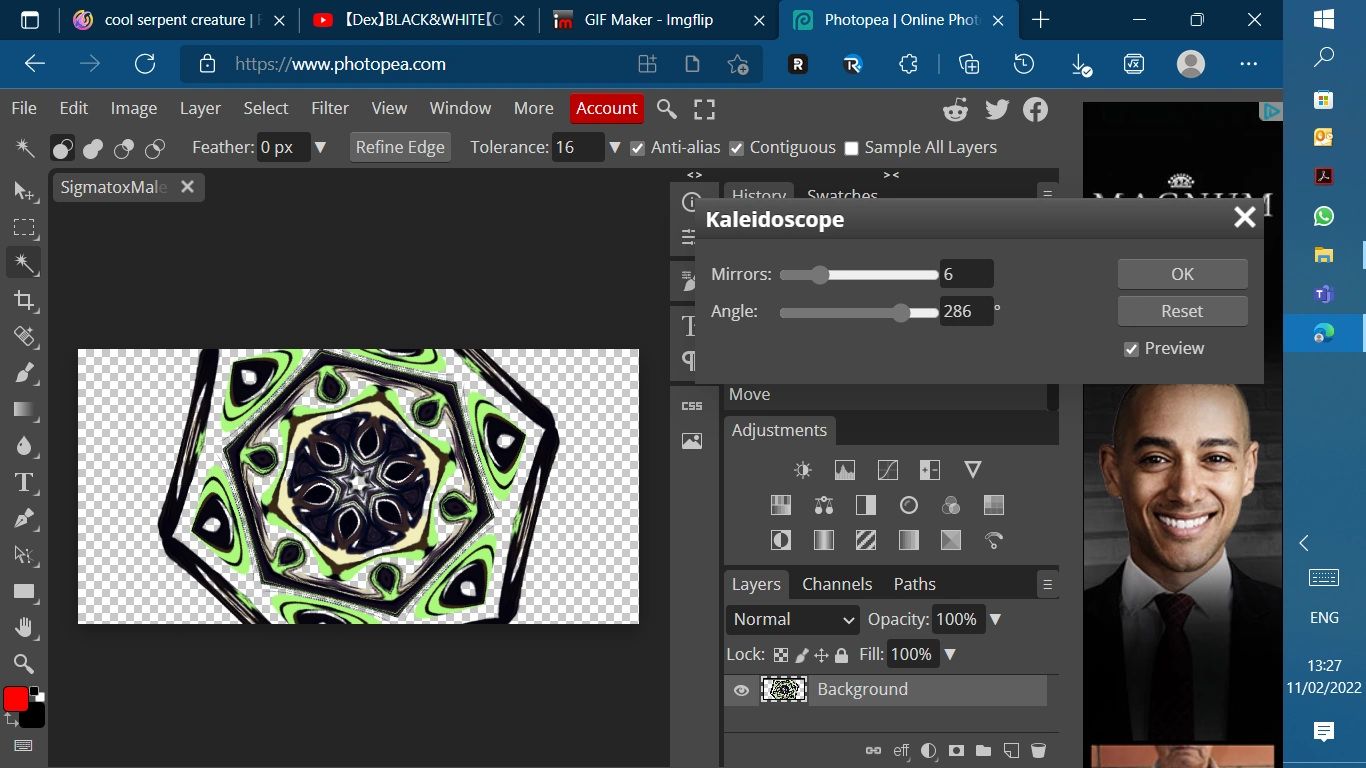Select the Paint Bucket blur drop tool

[x=24, y=446]
